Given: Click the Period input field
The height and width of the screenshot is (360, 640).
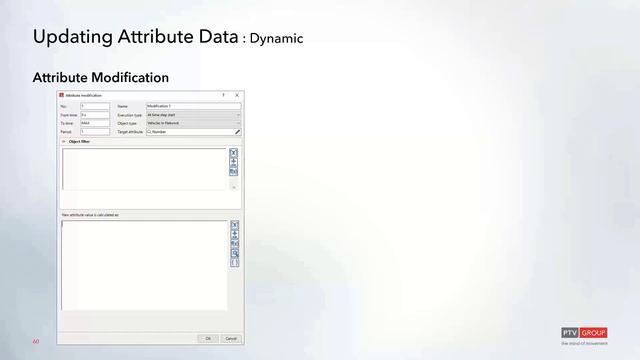Looking at the screenshot, I should 95,132.
